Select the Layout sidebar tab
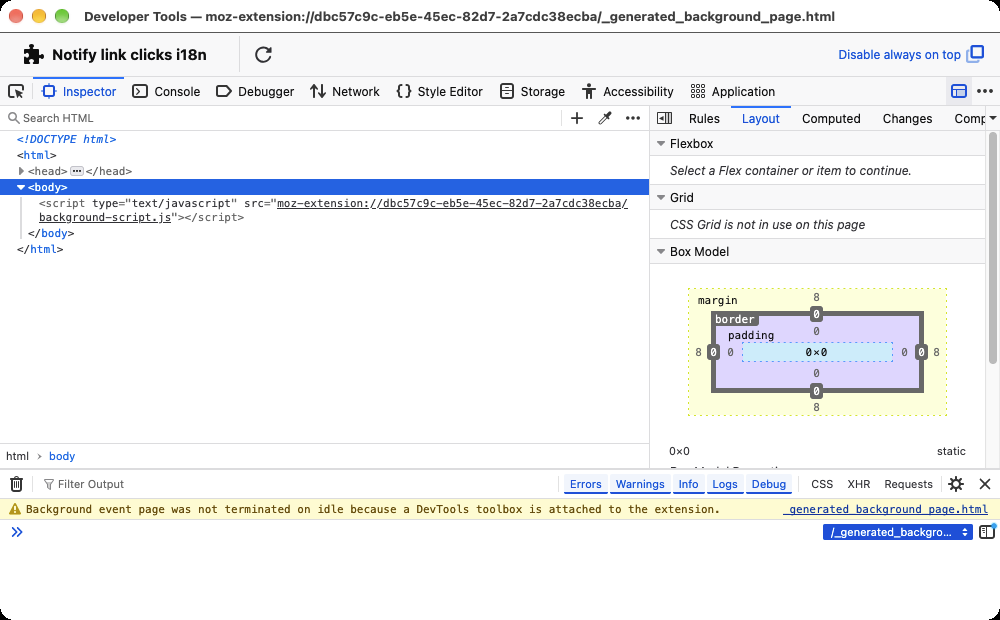The image size is (1000, 620). pos(760,119)
